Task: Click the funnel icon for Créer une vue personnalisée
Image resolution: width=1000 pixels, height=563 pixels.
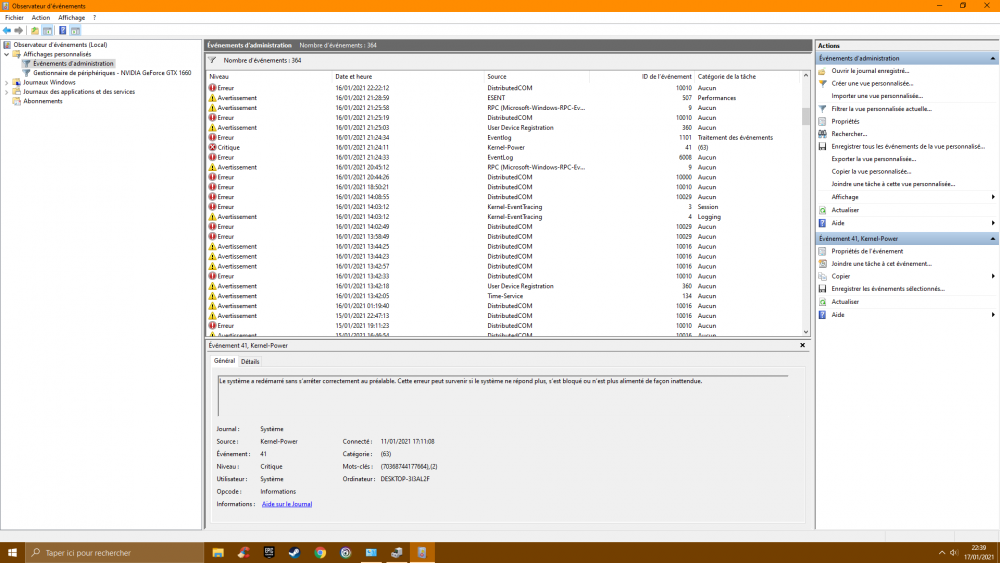Action: click(822, 84)
